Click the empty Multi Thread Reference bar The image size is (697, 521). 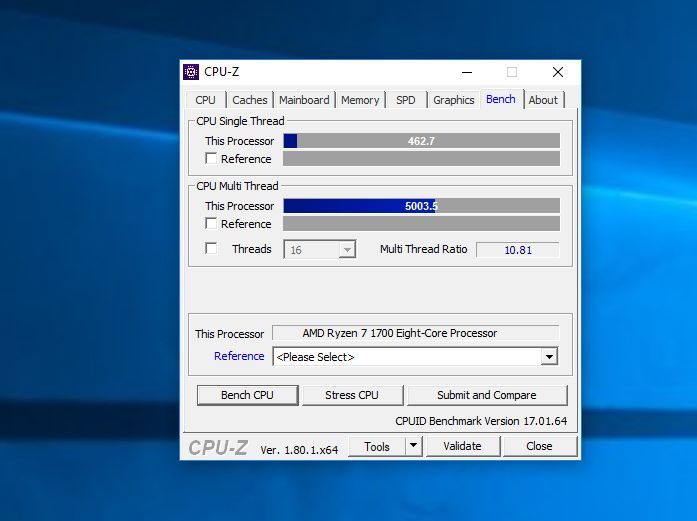[x=421, y=224]
